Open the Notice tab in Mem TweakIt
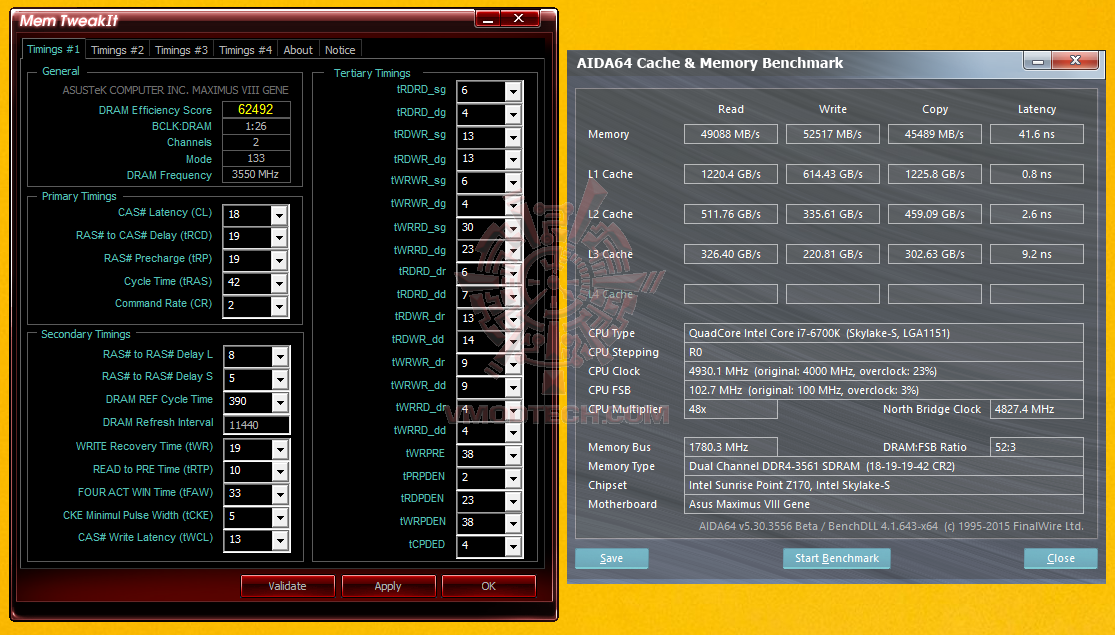Viewport: 1115px width, 635px height. (340, 50)
